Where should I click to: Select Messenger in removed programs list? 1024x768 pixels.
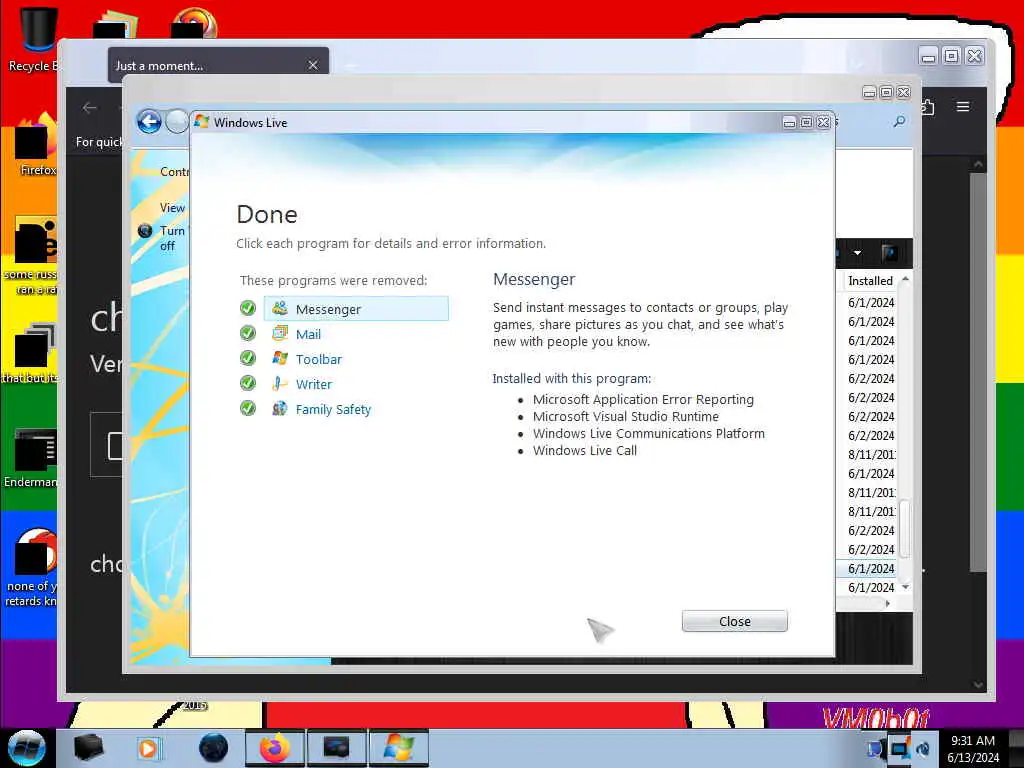(356, 309)
